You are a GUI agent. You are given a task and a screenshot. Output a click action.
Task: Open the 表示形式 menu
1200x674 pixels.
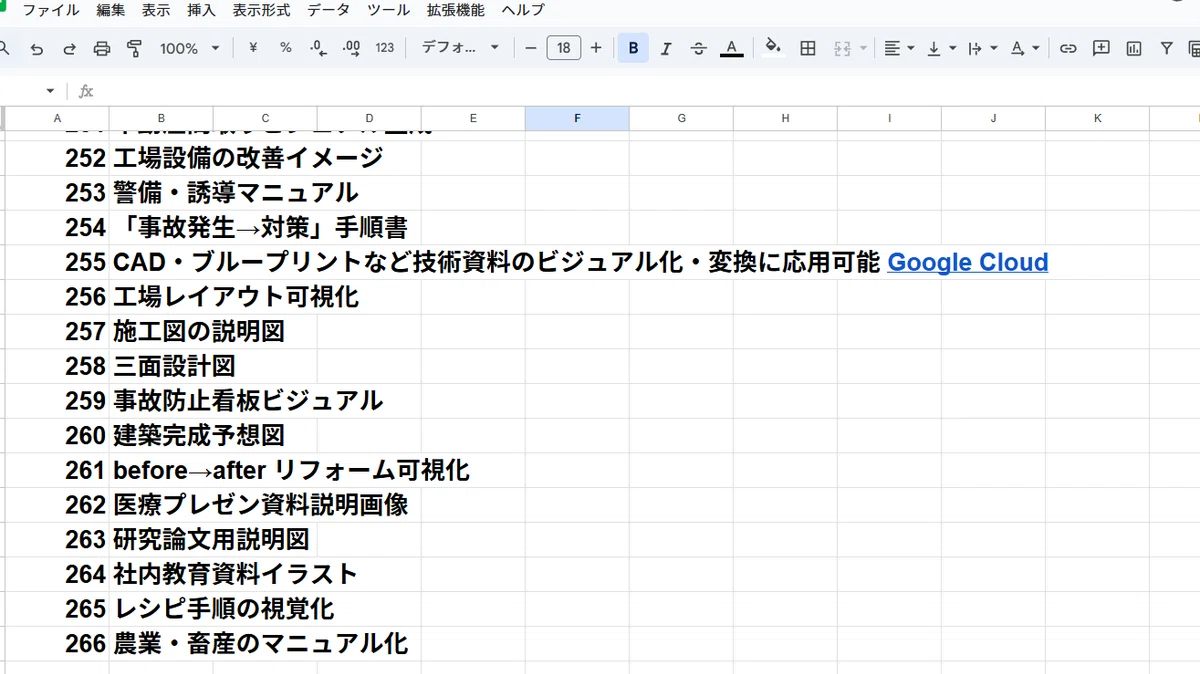[x=261, y=10]
